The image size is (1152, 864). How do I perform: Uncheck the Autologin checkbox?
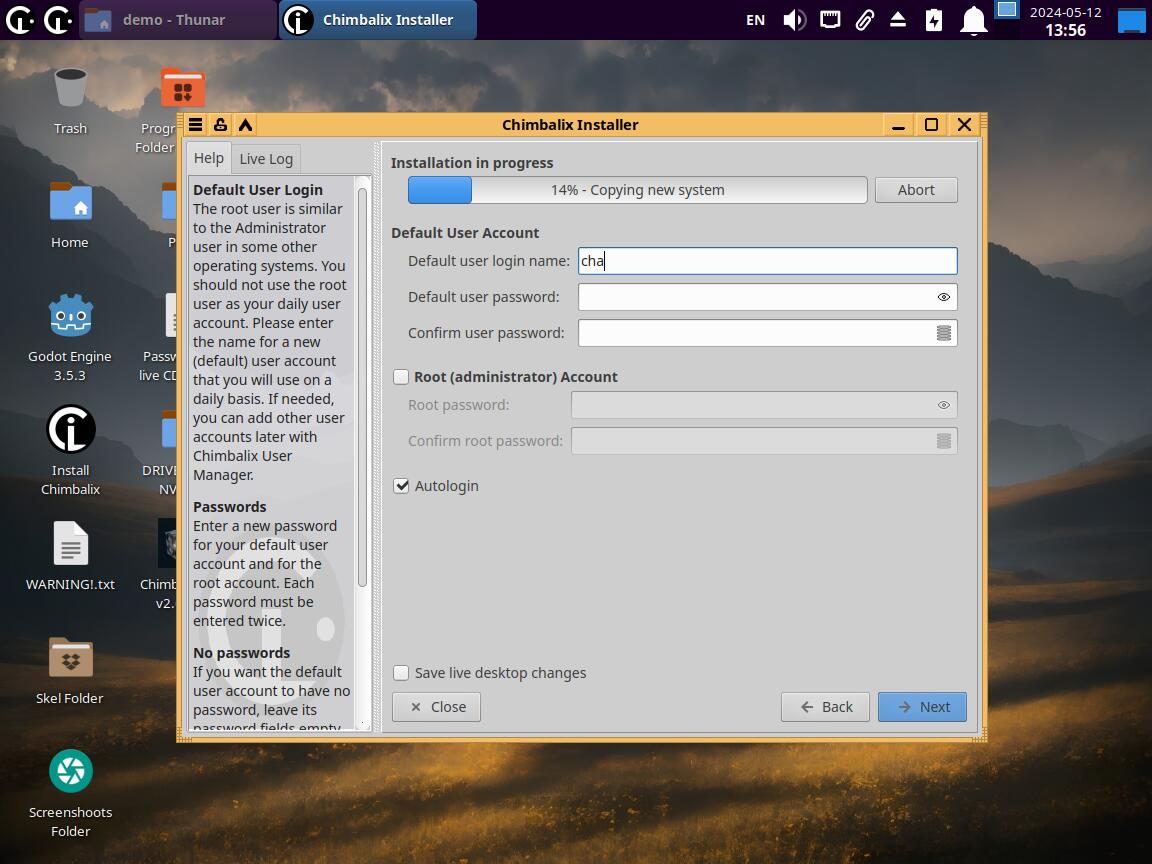click(x=401, y=486)
